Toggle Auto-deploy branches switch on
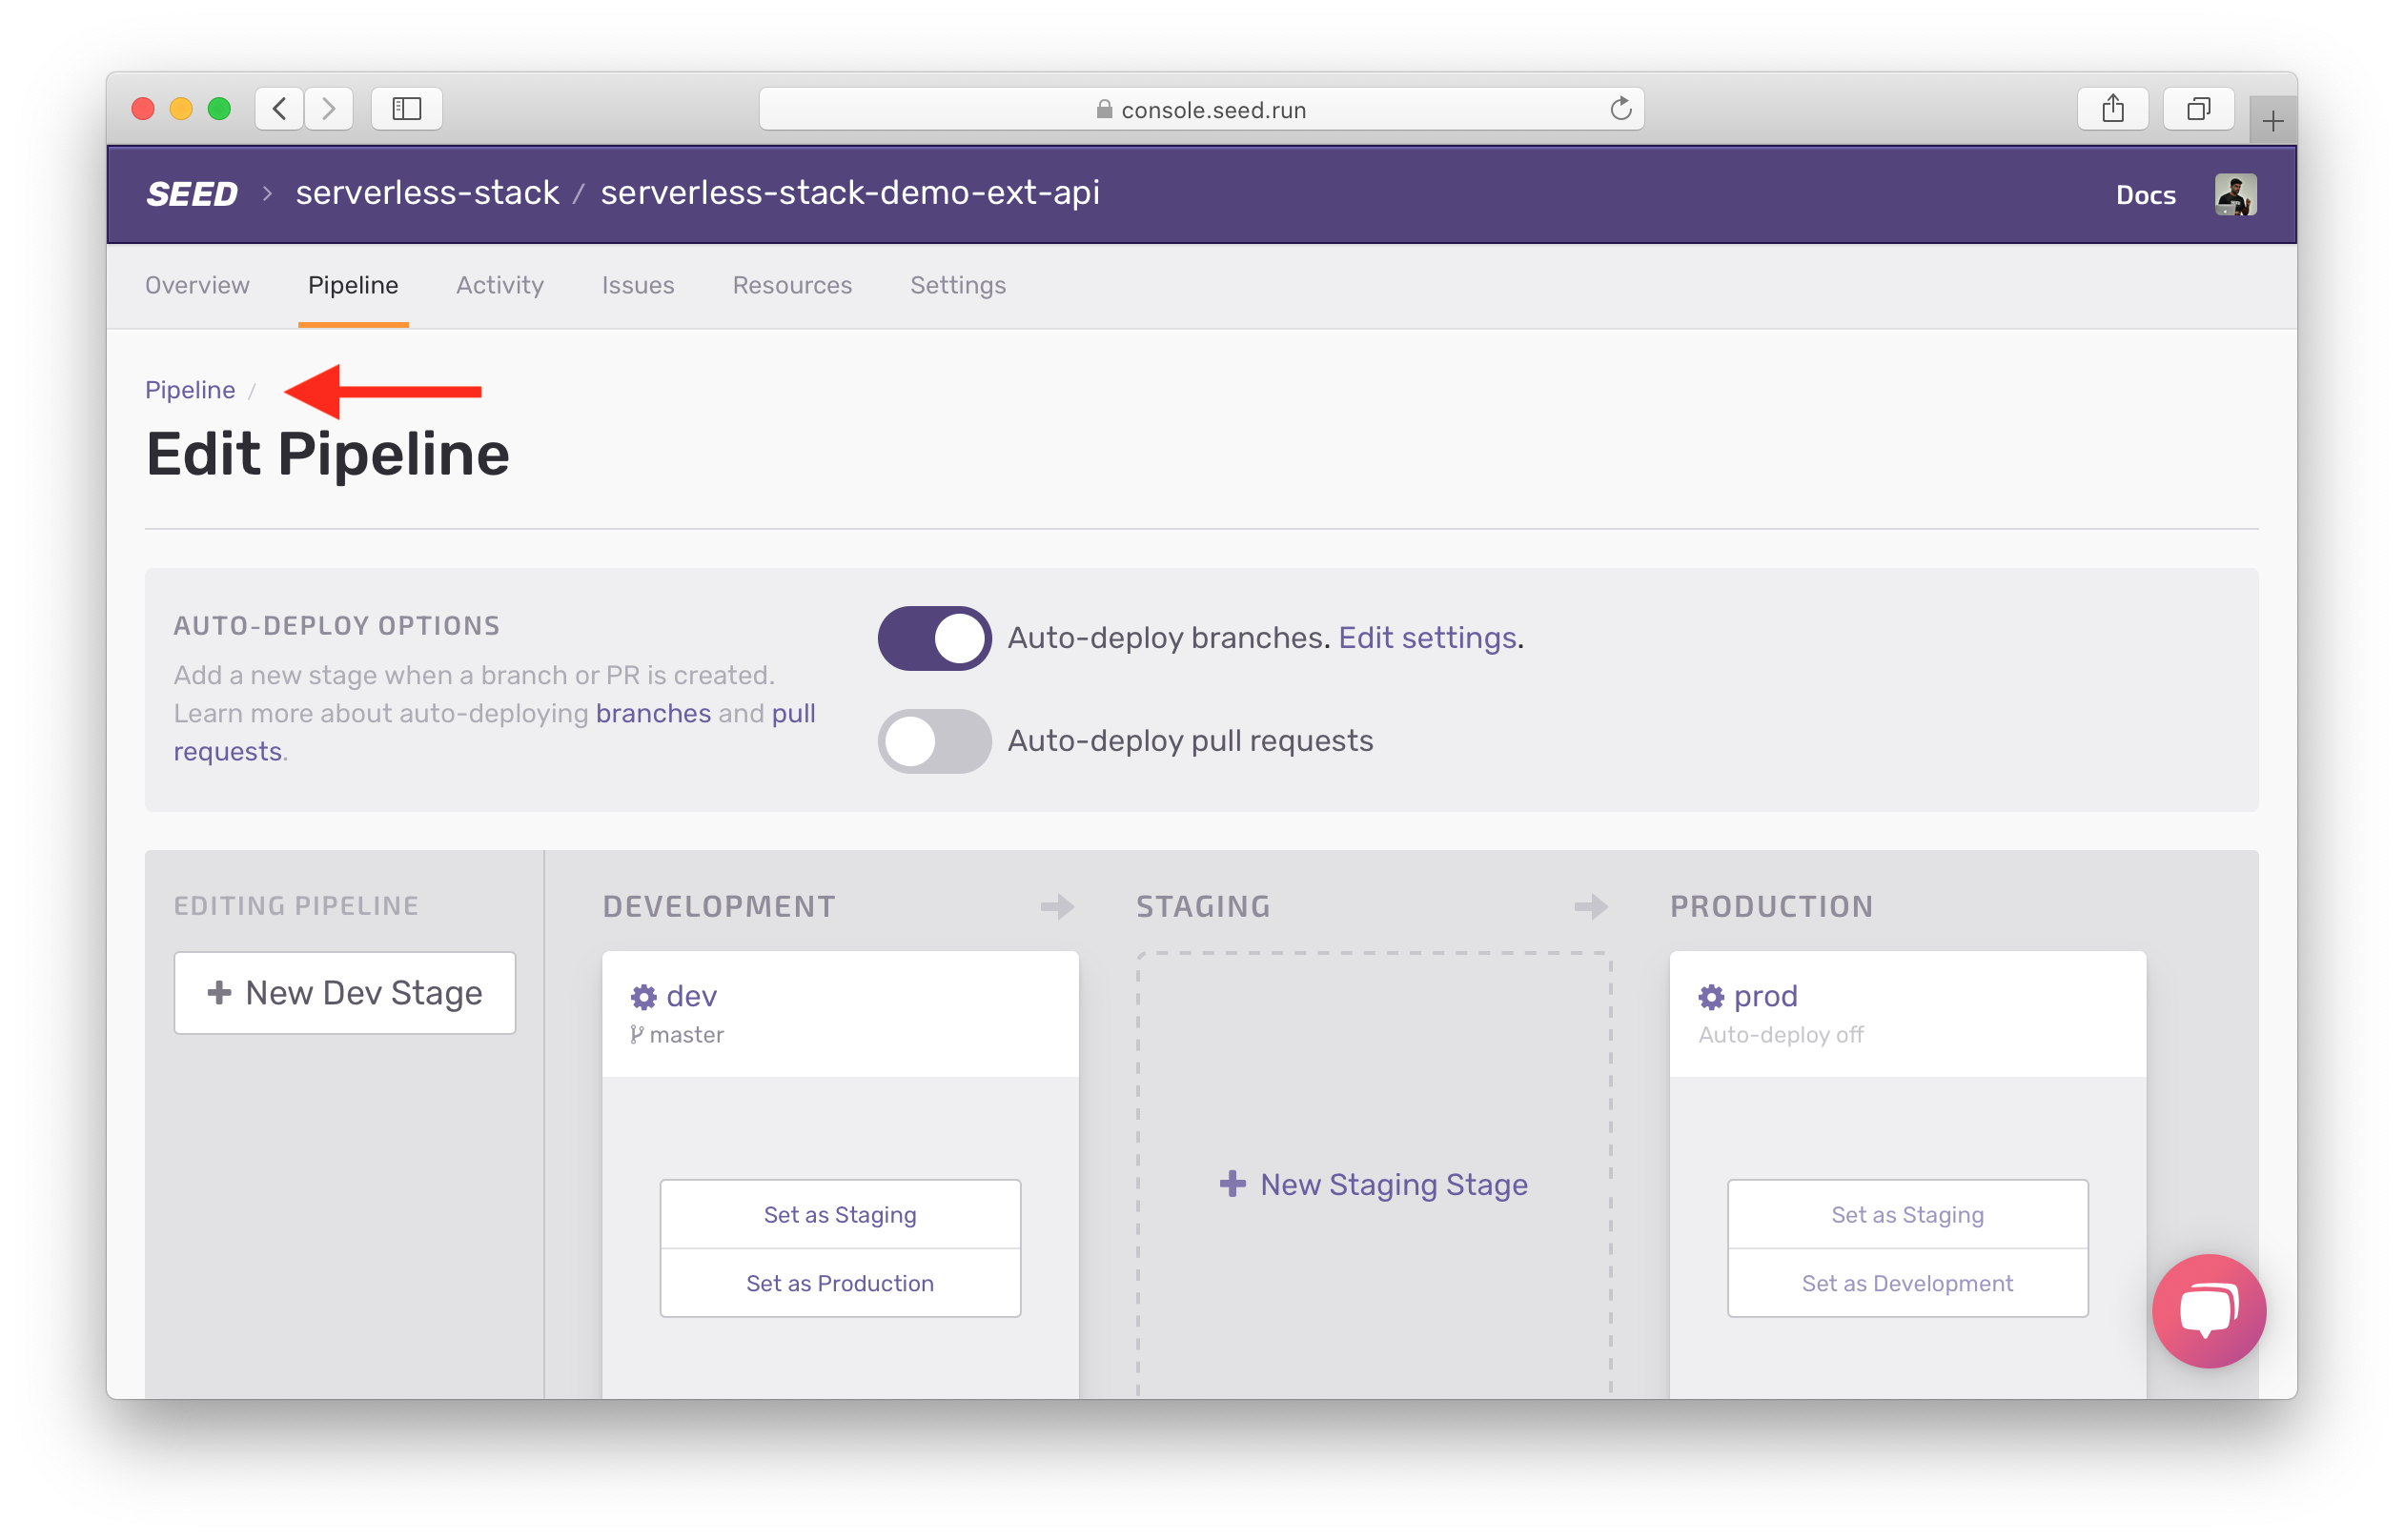This screenshot has height=1540, width=2404. pyautogui.click(x=934, y=636)
